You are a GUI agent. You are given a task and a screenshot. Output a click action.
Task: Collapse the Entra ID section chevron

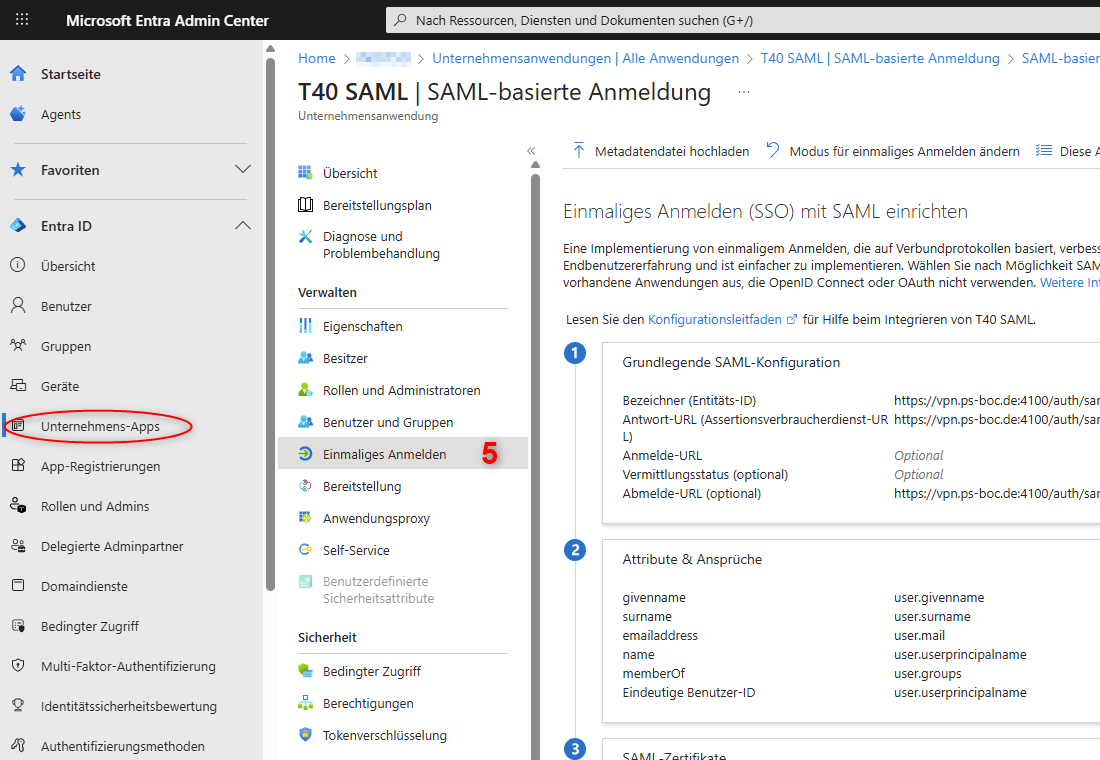click(243, 225)
